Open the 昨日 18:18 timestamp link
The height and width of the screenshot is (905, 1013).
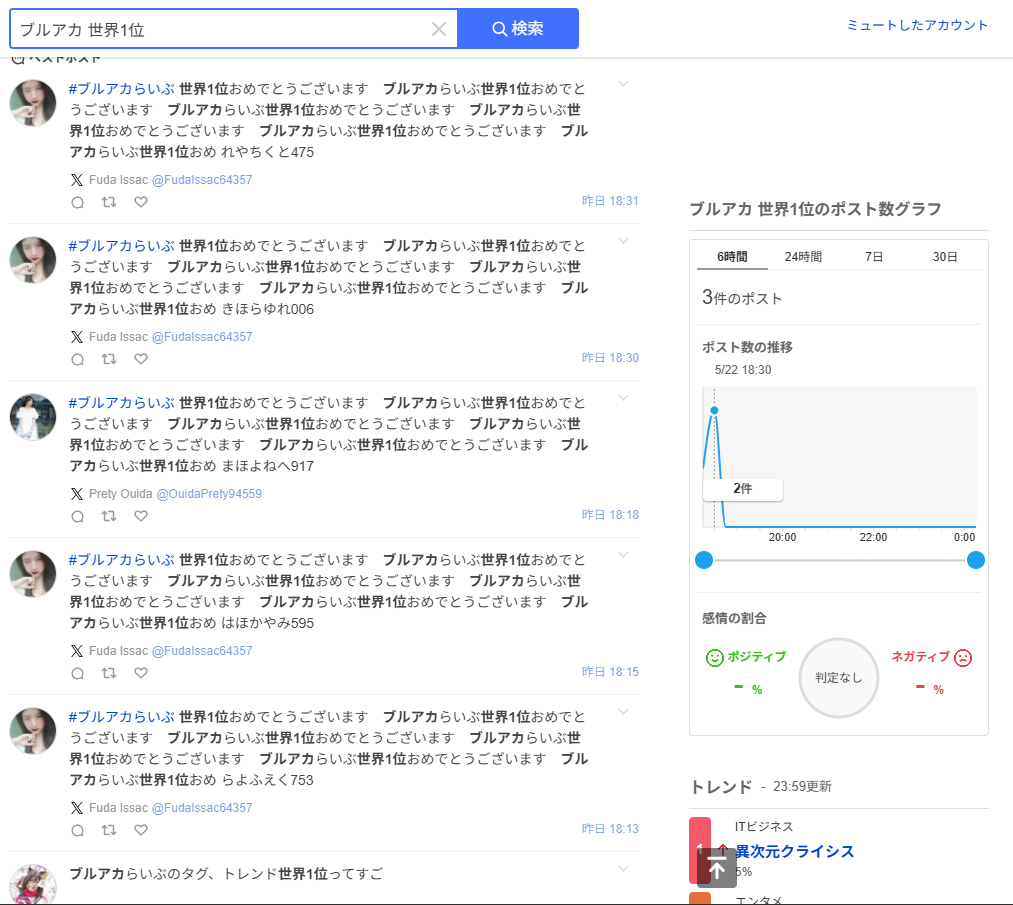pyautogui.click(x=610, y=515)
